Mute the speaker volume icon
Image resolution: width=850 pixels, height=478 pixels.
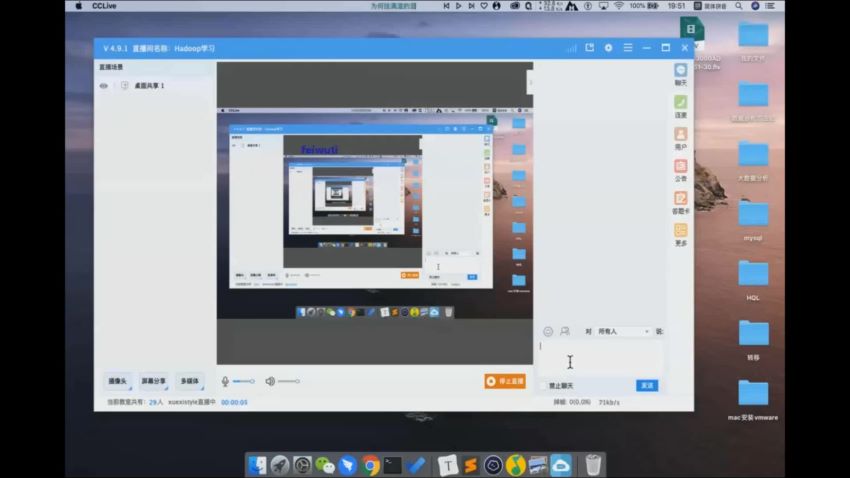point(269,381)
